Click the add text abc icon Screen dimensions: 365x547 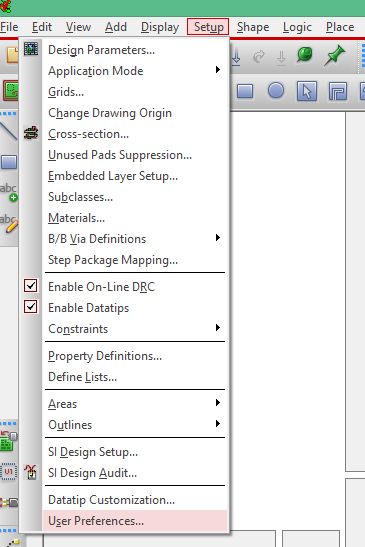point(9,192)
